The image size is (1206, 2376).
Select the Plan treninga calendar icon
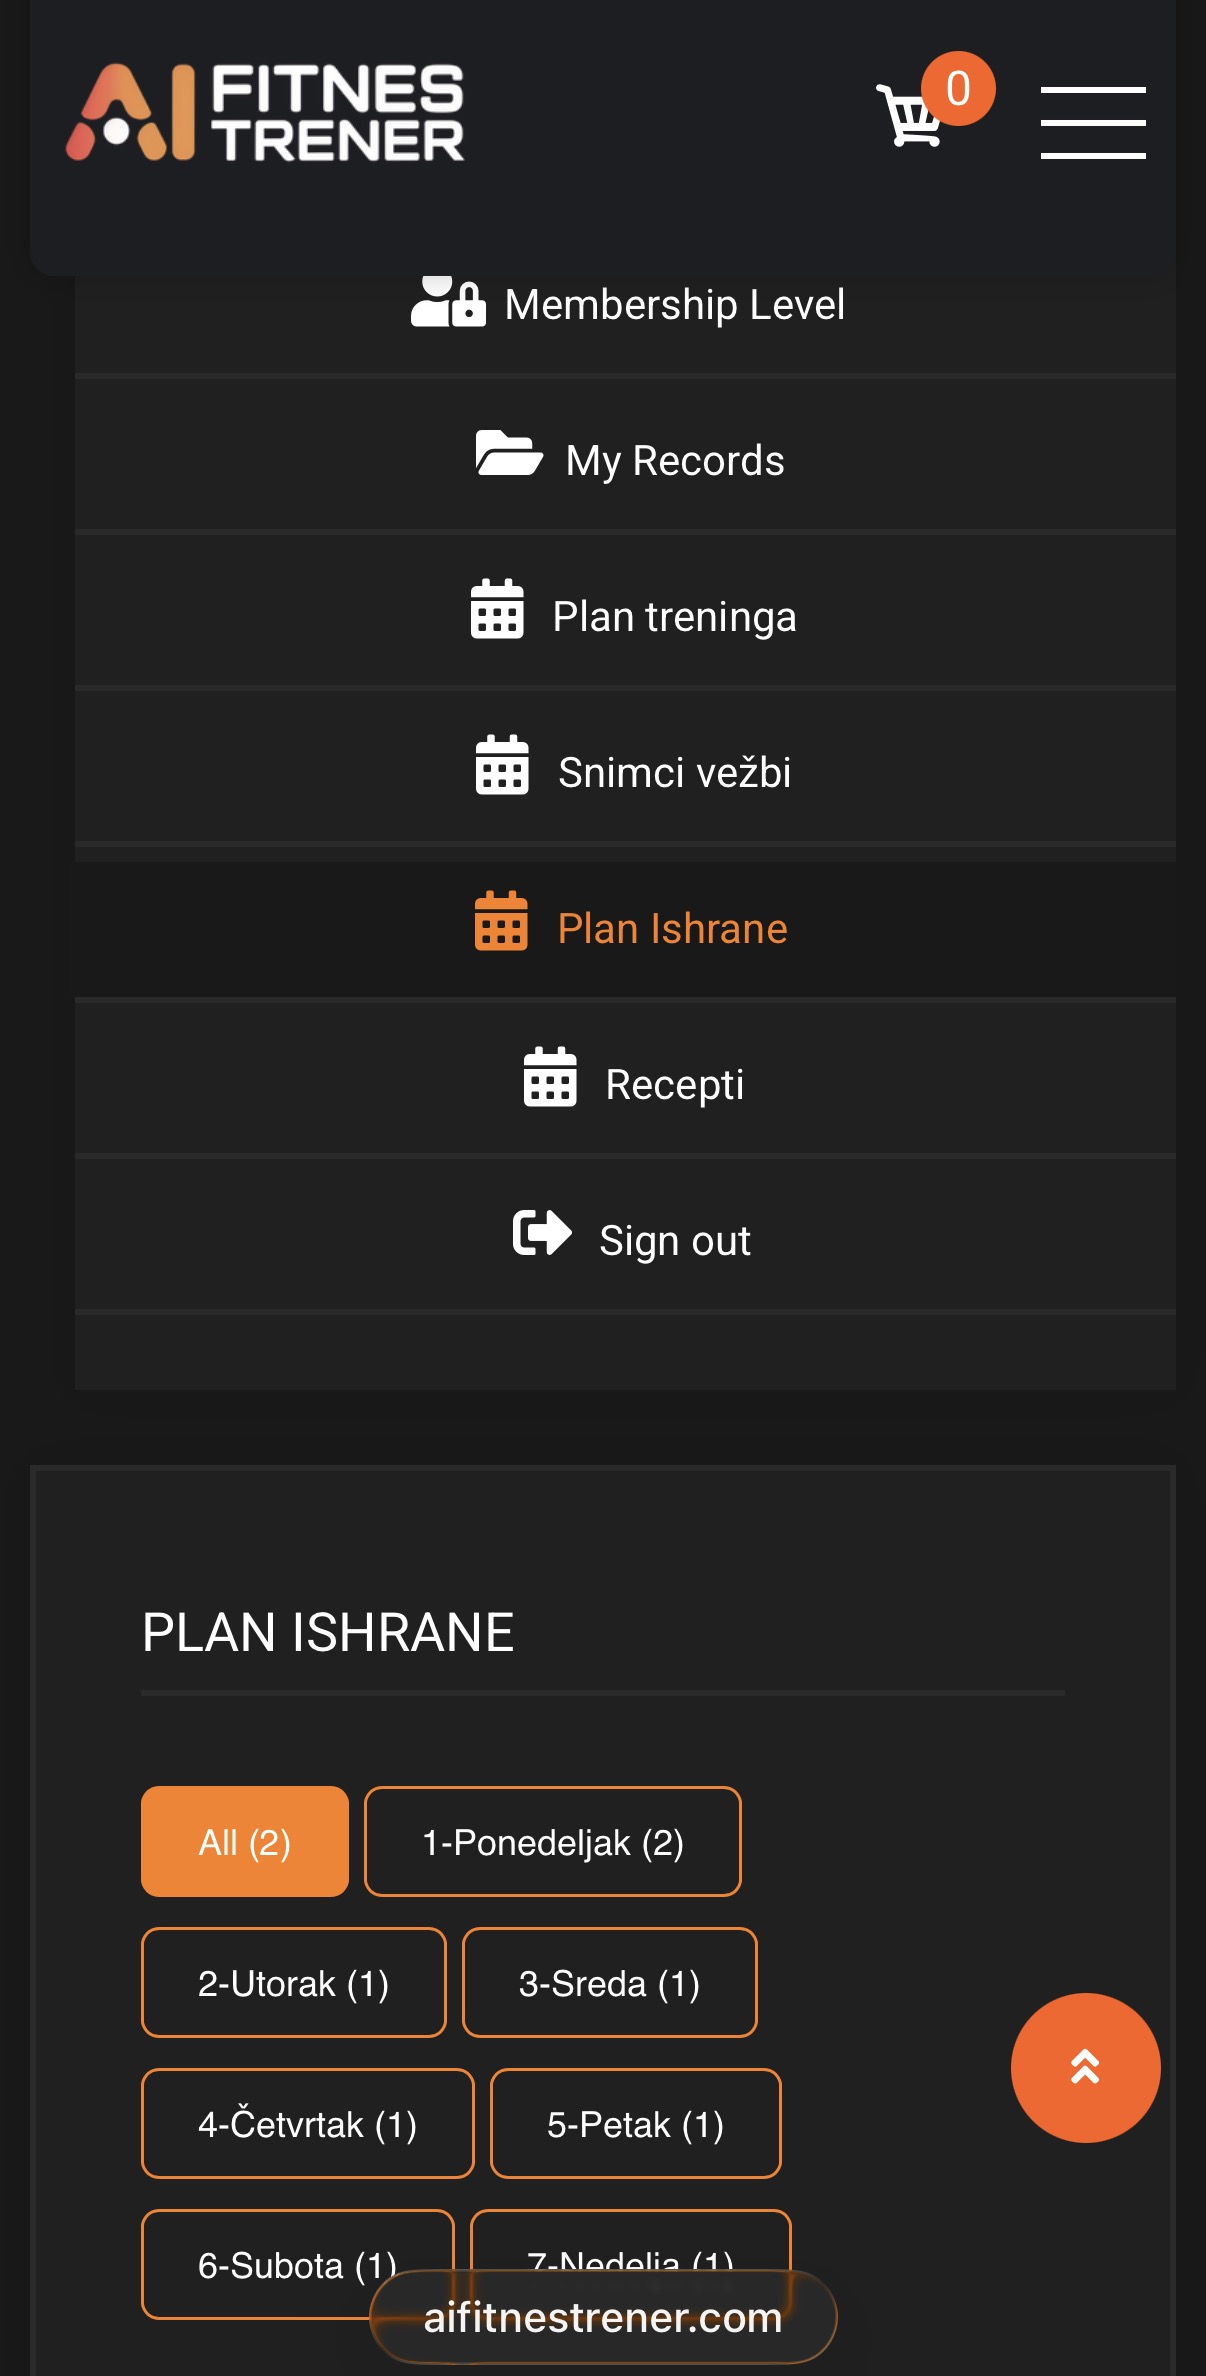click(497, 614)
